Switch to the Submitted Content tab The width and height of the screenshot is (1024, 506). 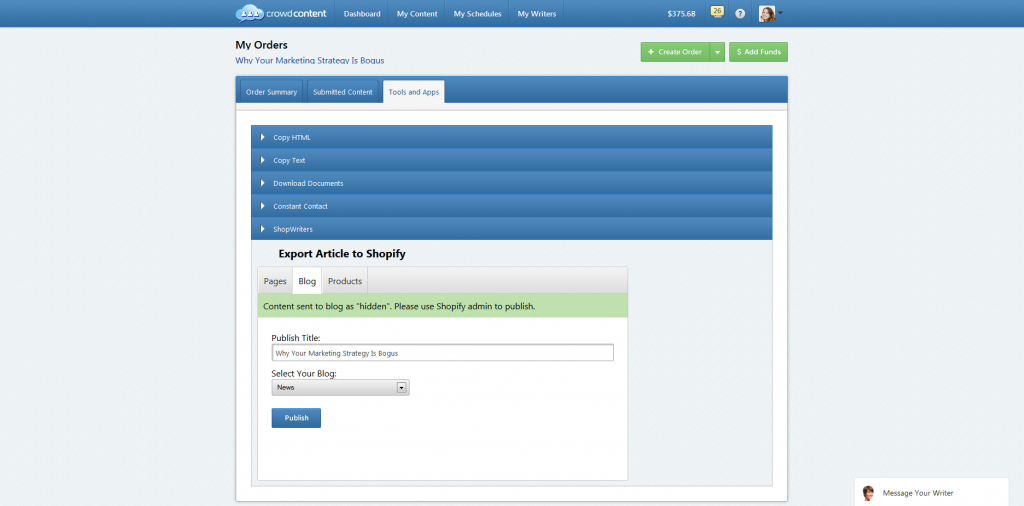343,92
